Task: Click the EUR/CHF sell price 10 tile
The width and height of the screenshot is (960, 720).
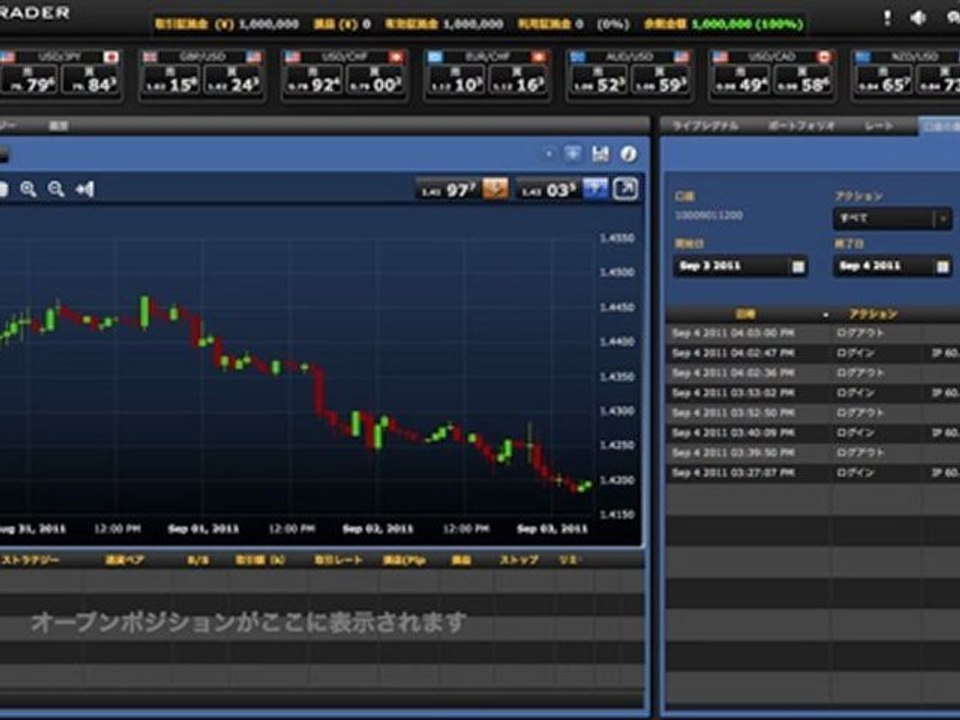Action: [x=456, y=80]
